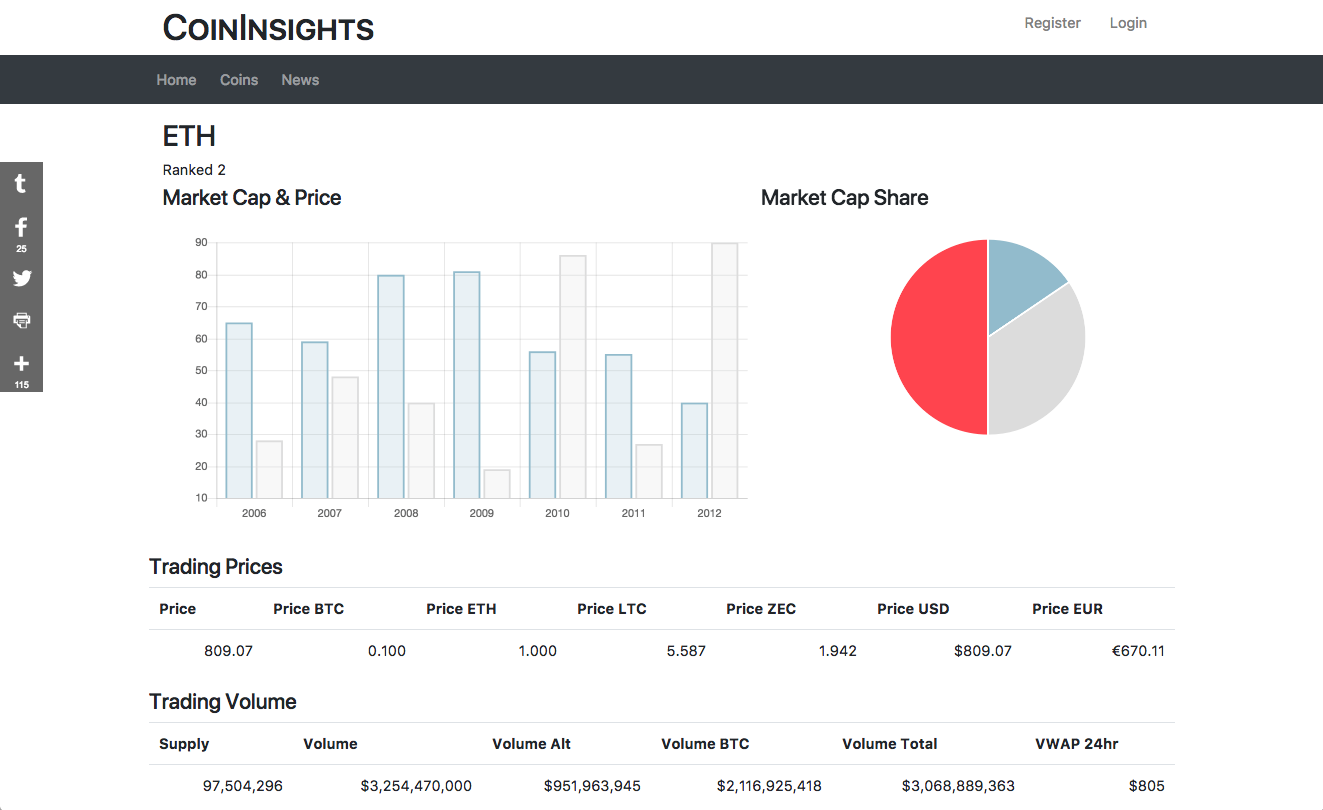Click the Price ETH column header
This screenshot has height=810, width=1323.
461,609
